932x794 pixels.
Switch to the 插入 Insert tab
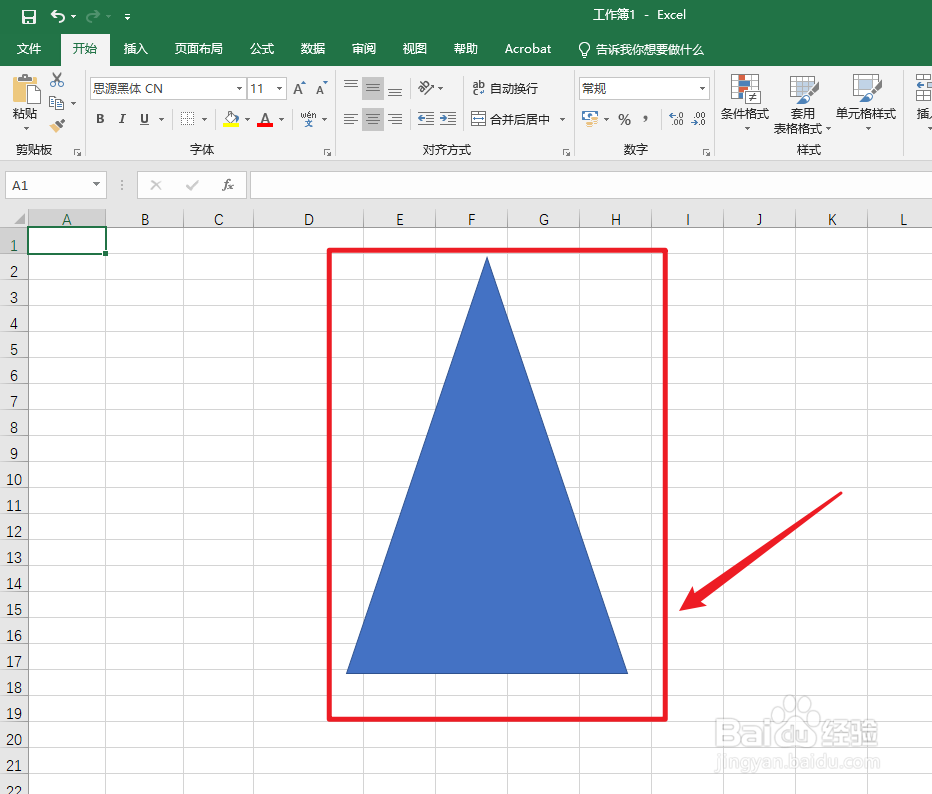135,49
